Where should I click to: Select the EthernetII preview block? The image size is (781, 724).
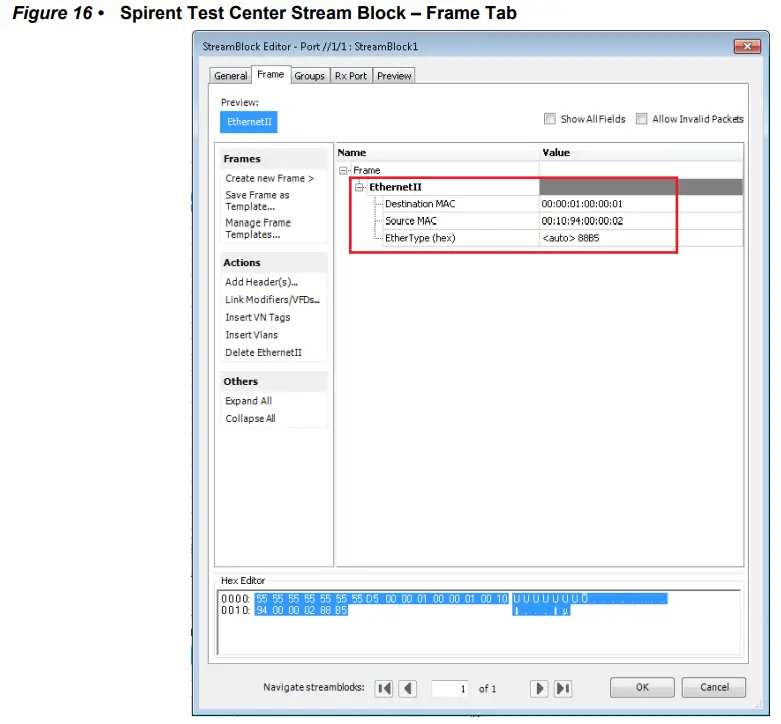[x=249, y=122]
